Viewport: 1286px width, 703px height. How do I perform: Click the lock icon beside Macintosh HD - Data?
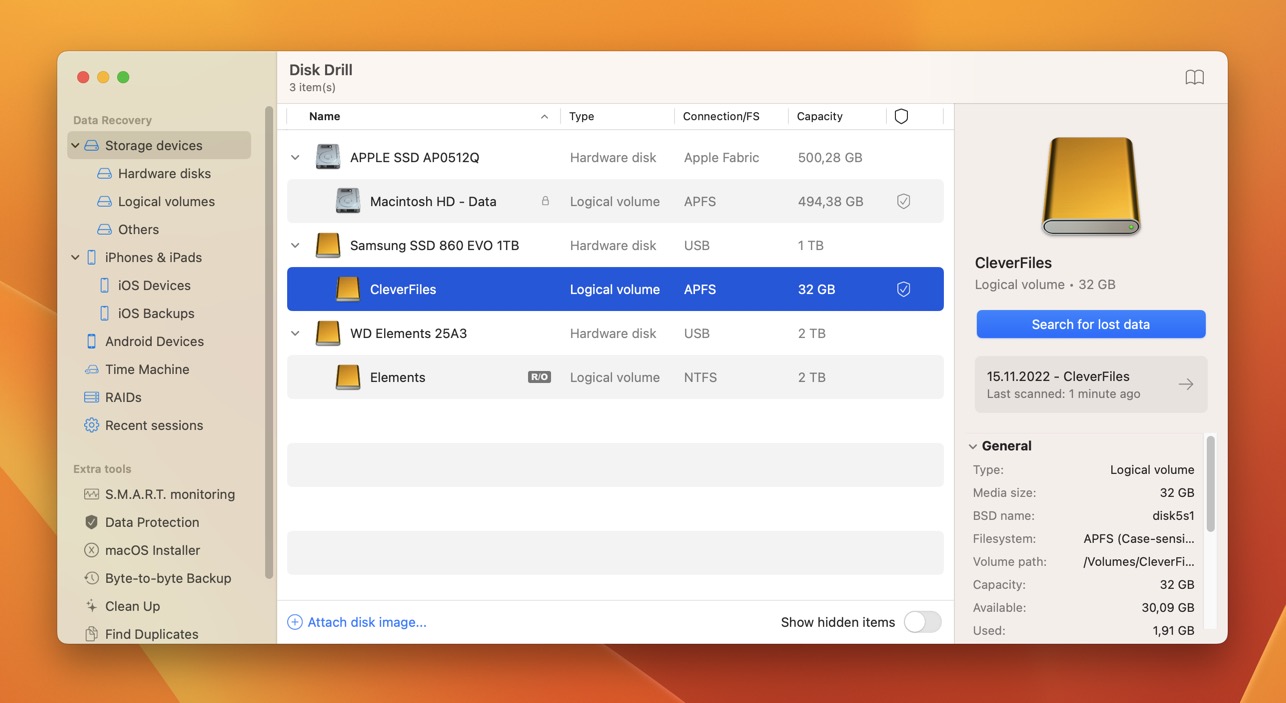pos(545,201)
